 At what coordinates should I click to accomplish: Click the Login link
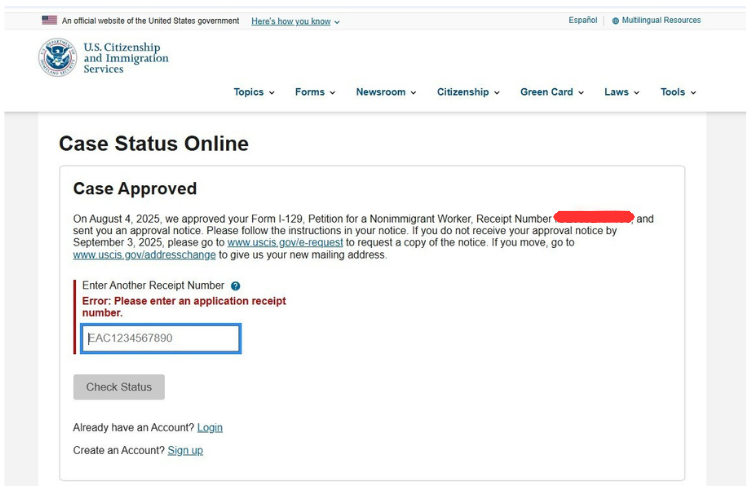(x=210, y=428)
